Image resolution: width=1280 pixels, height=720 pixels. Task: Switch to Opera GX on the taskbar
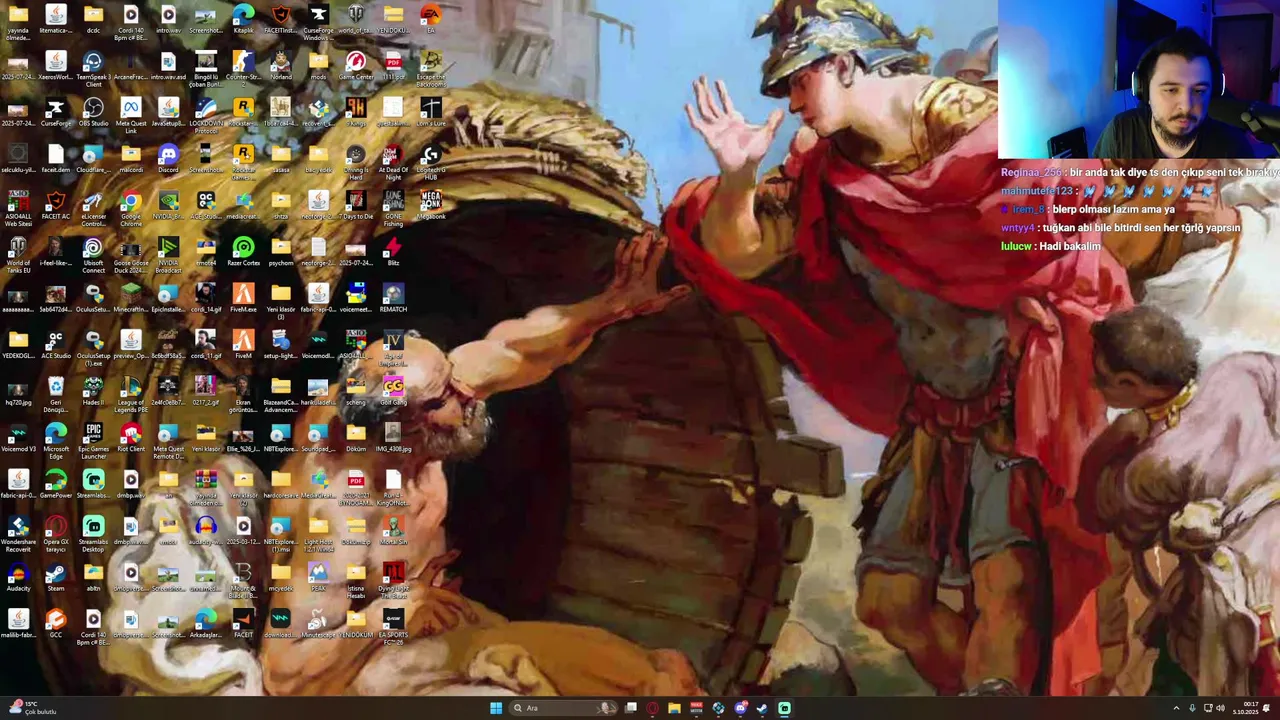pyautogui.click(x=652, y=708)
